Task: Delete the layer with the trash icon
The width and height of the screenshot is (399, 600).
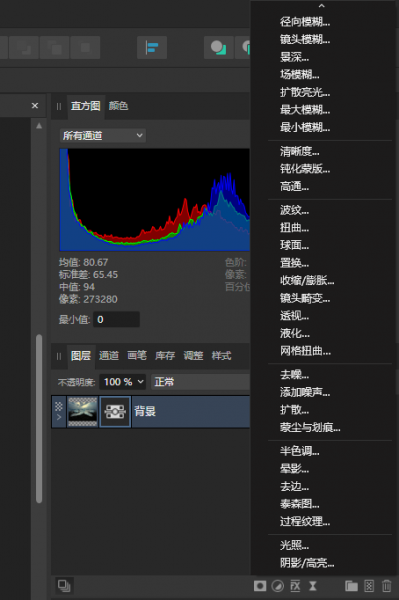Action: [x=386, y=586]
